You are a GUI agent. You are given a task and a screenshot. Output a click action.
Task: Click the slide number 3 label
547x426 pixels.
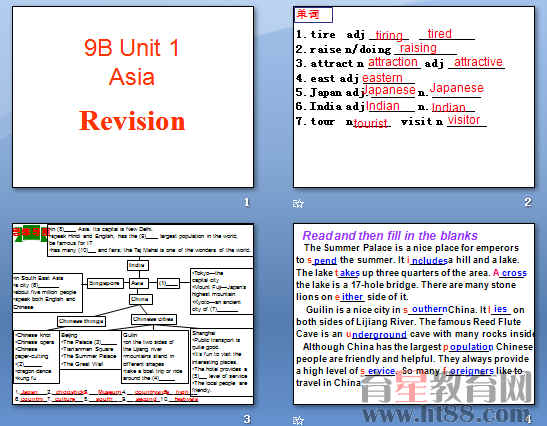click(x=247, y=419)
